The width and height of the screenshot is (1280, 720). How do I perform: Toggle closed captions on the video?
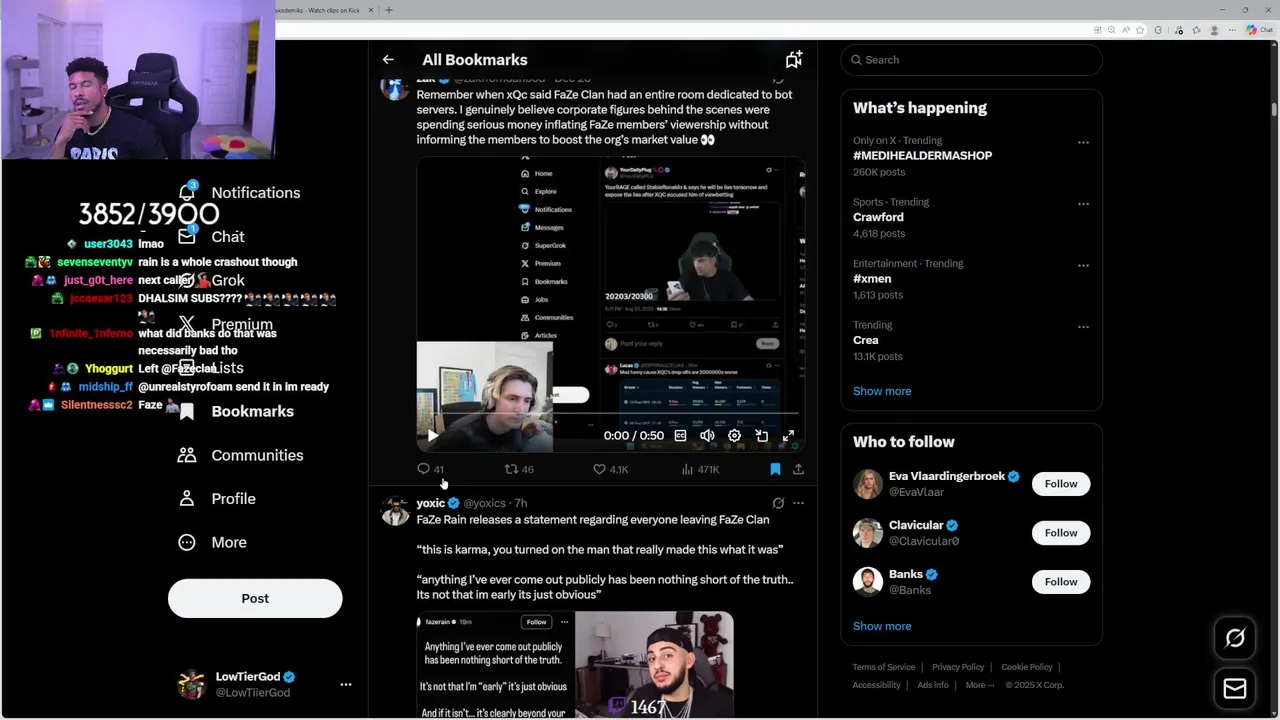680,436
